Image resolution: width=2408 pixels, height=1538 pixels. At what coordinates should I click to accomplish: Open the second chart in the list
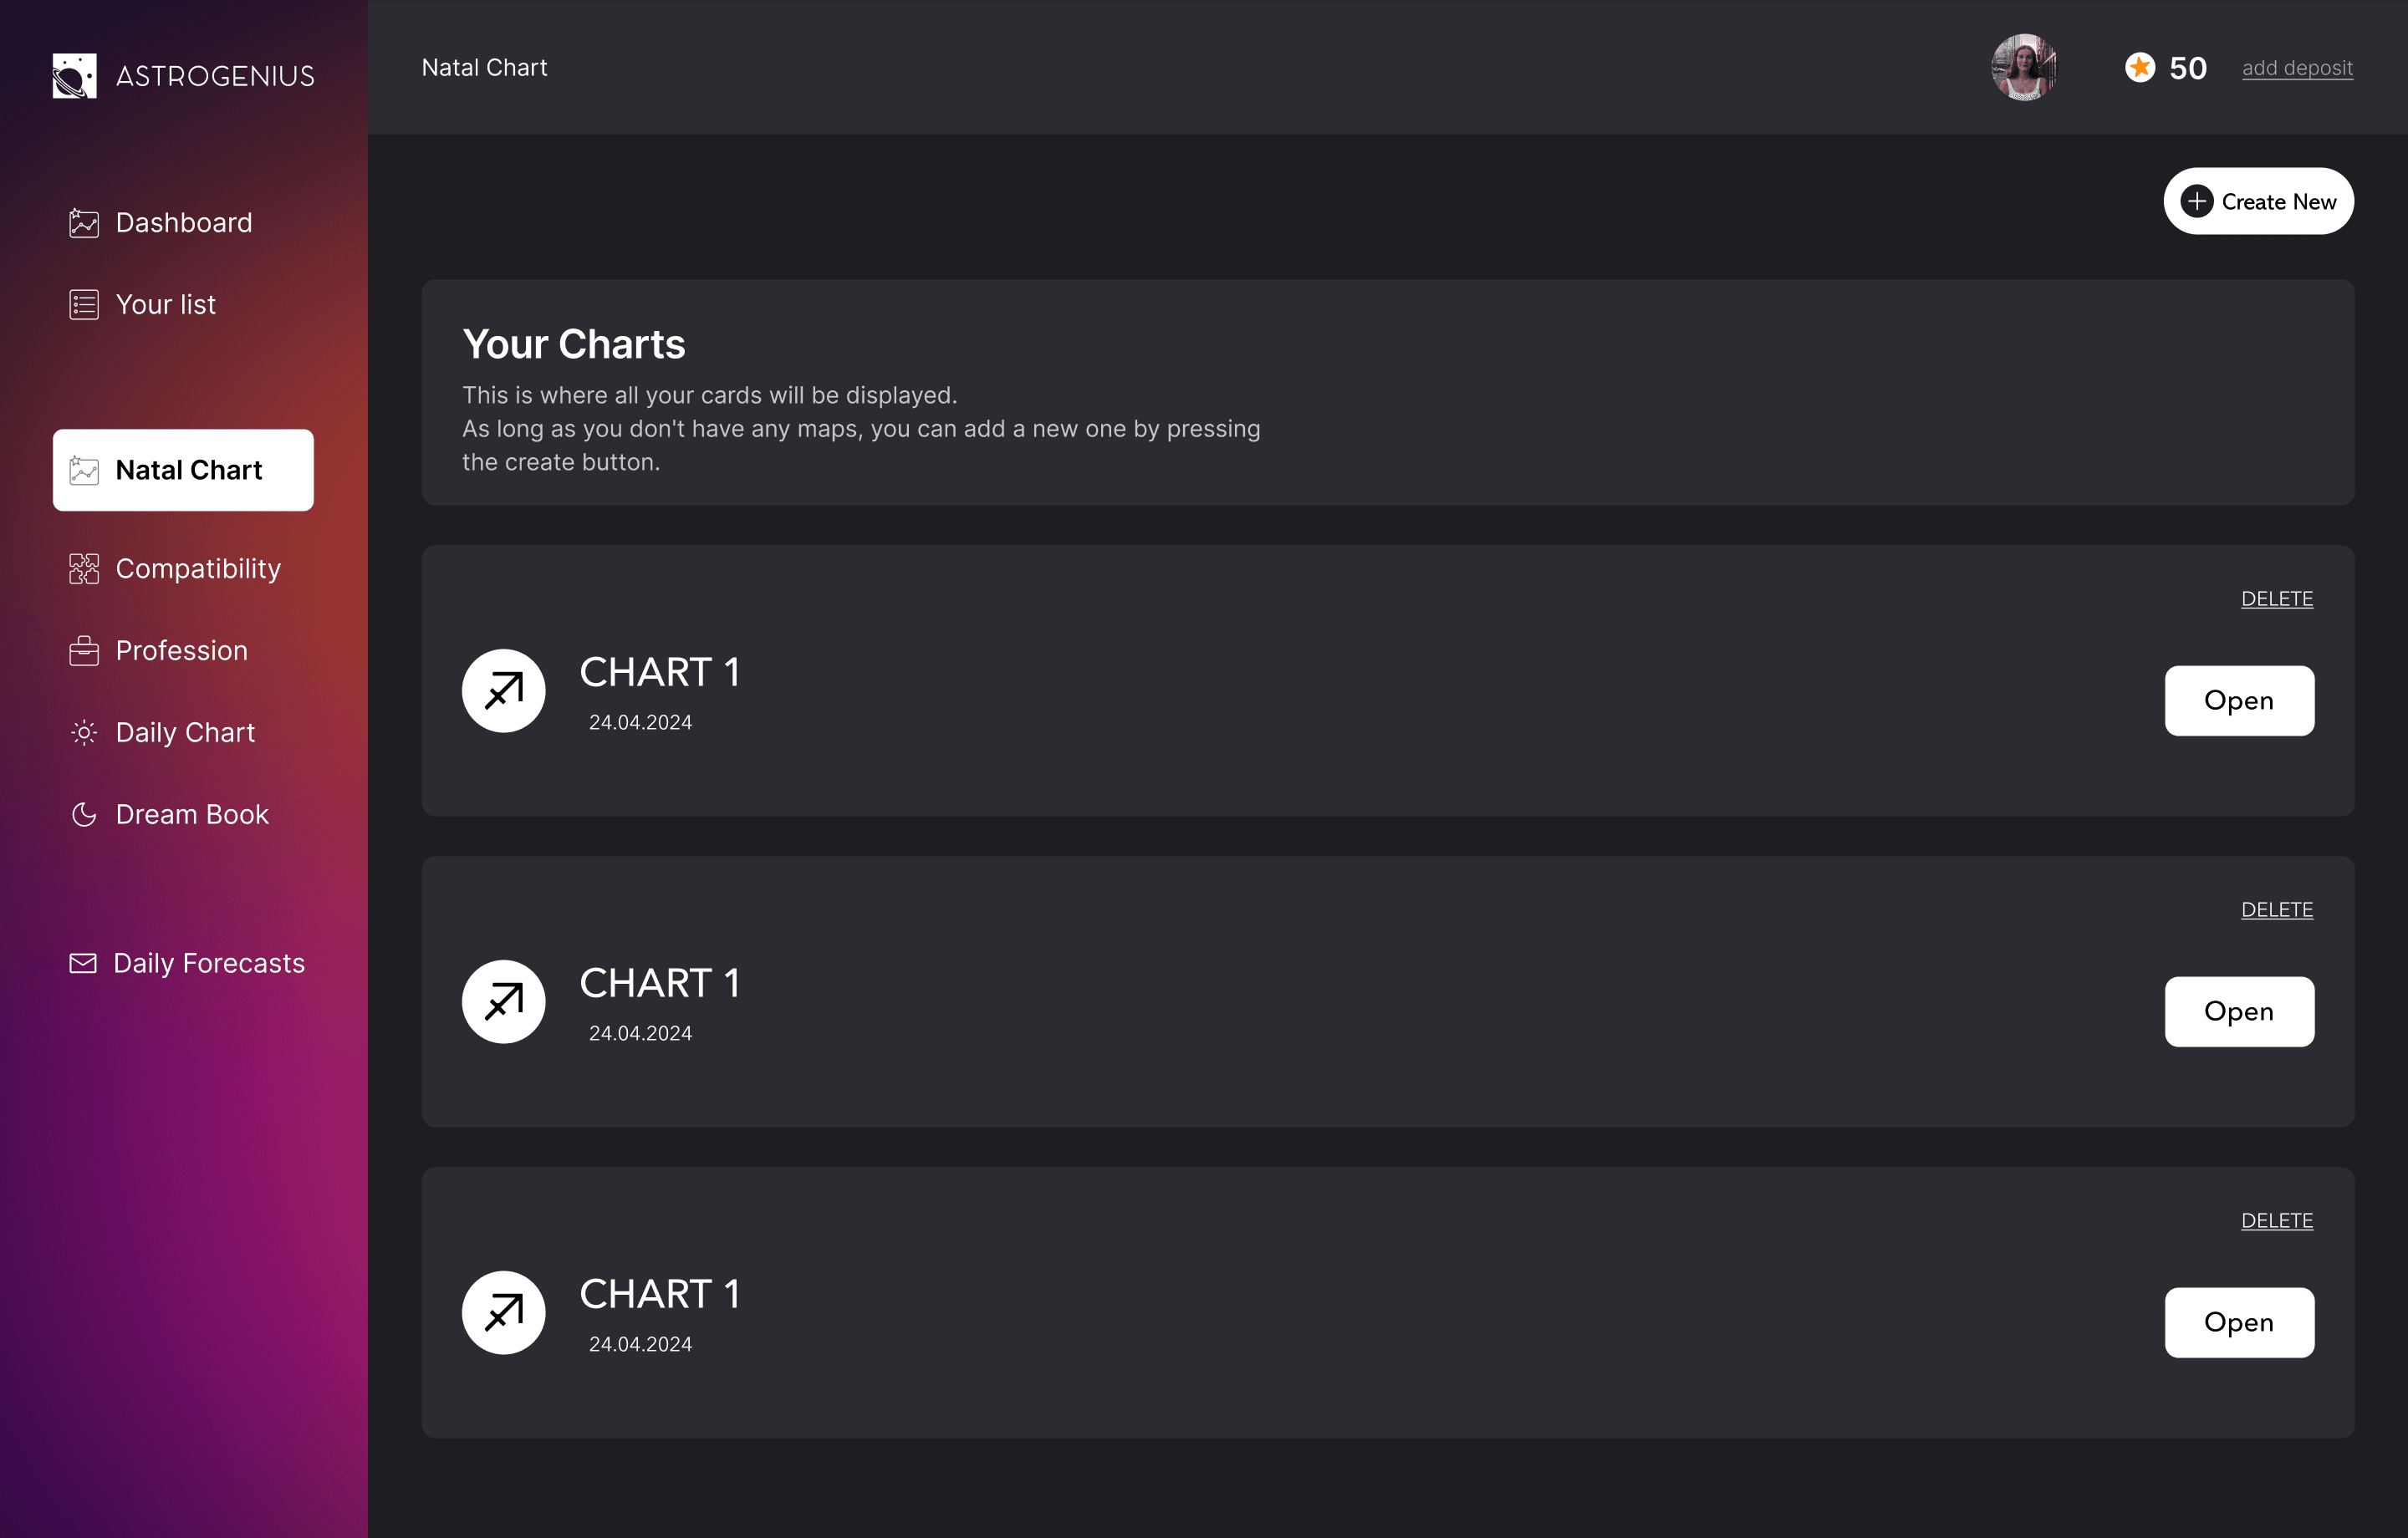click(x=2238, y=1012)
